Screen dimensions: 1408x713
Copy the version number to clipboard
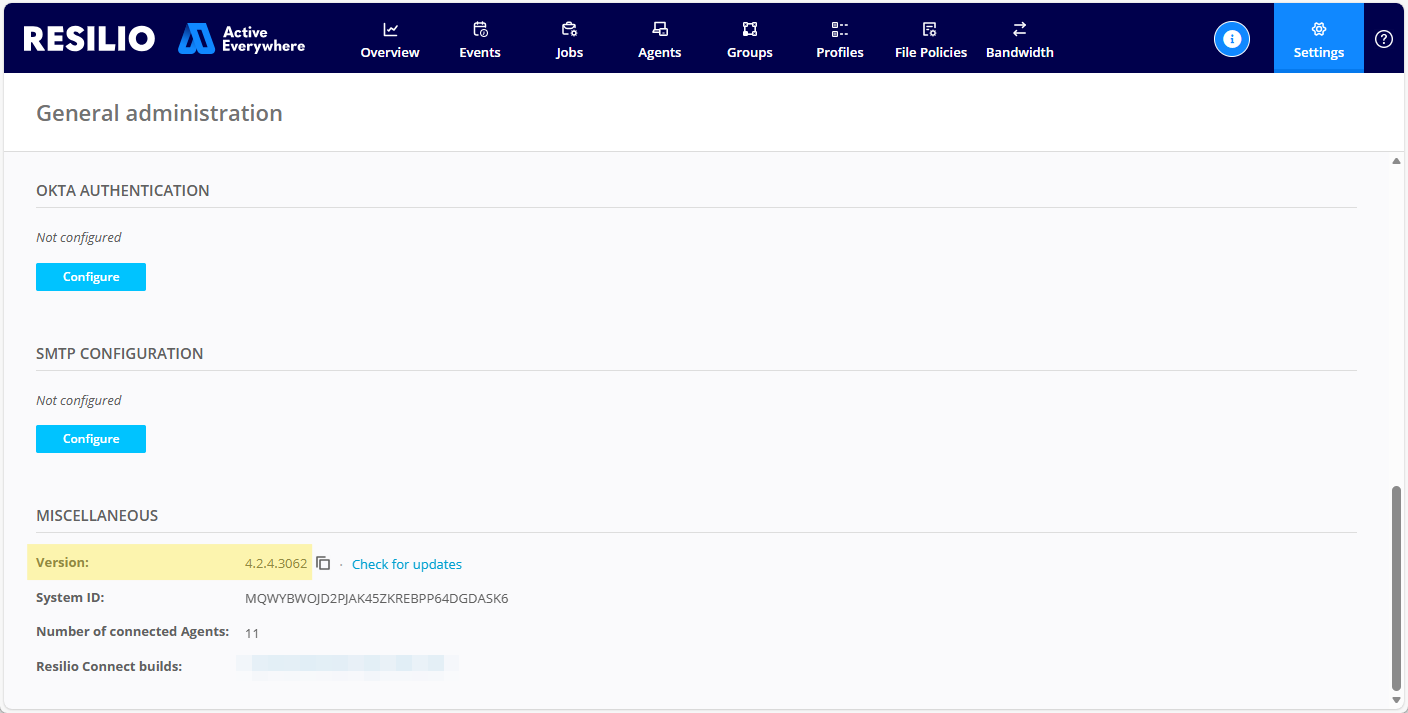[x=323, y=564]
